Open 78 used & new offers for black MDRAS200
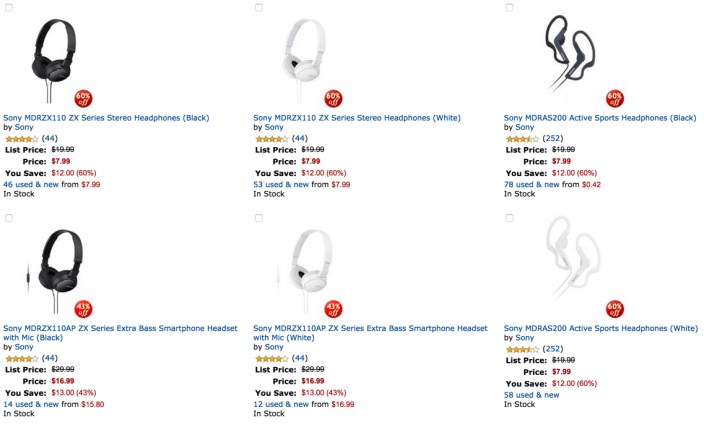 (x=532, y=184)
